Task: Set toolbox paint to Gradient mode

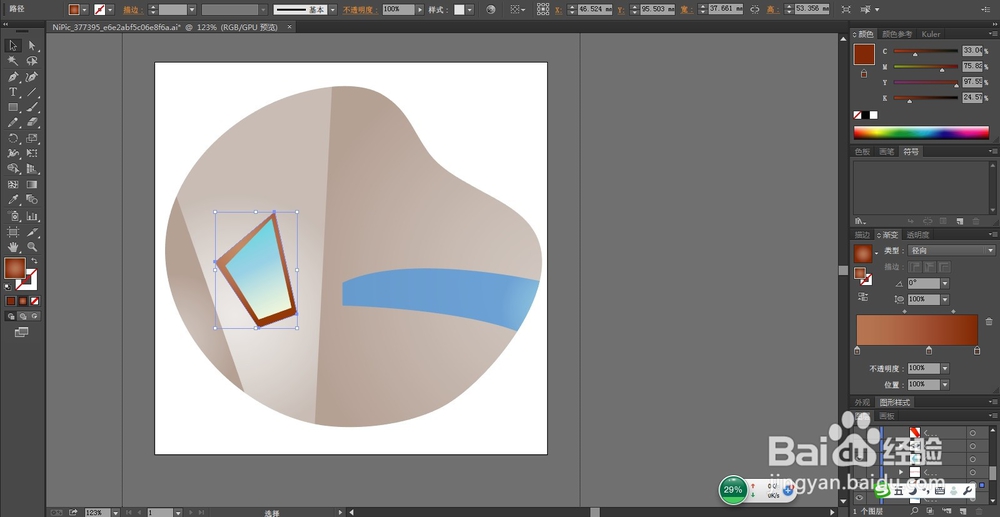Action: pyautogui.click(x=23, y=301)
